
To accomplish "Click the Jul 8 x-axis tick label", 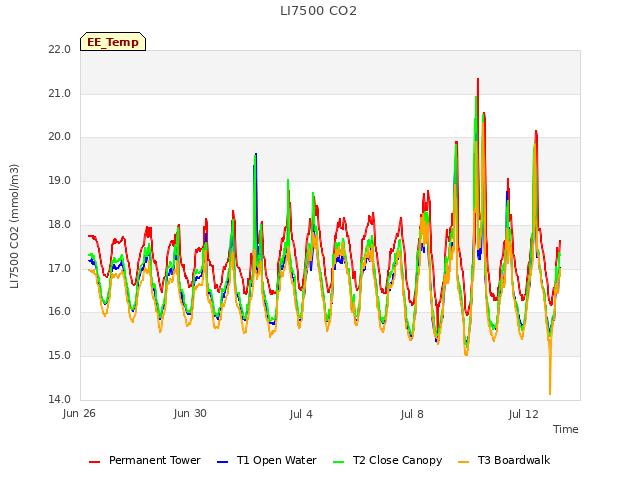I will pos(412,414).
